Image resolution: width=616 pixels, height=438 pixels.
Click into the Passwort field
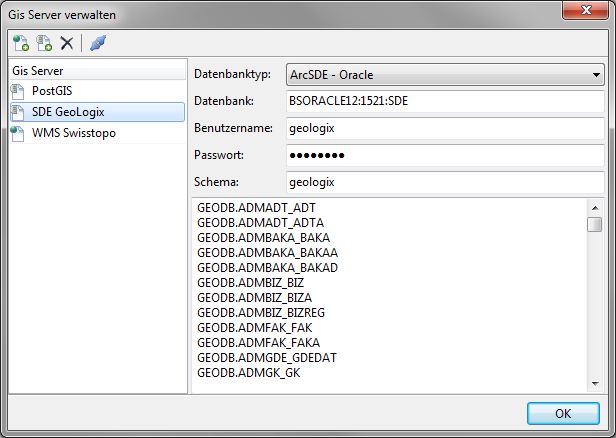click(x=445, y=156)
